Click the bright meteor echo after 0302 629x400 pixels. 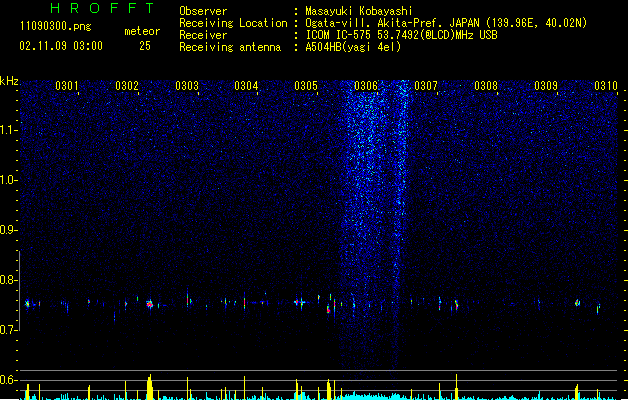tap(150, 304)
